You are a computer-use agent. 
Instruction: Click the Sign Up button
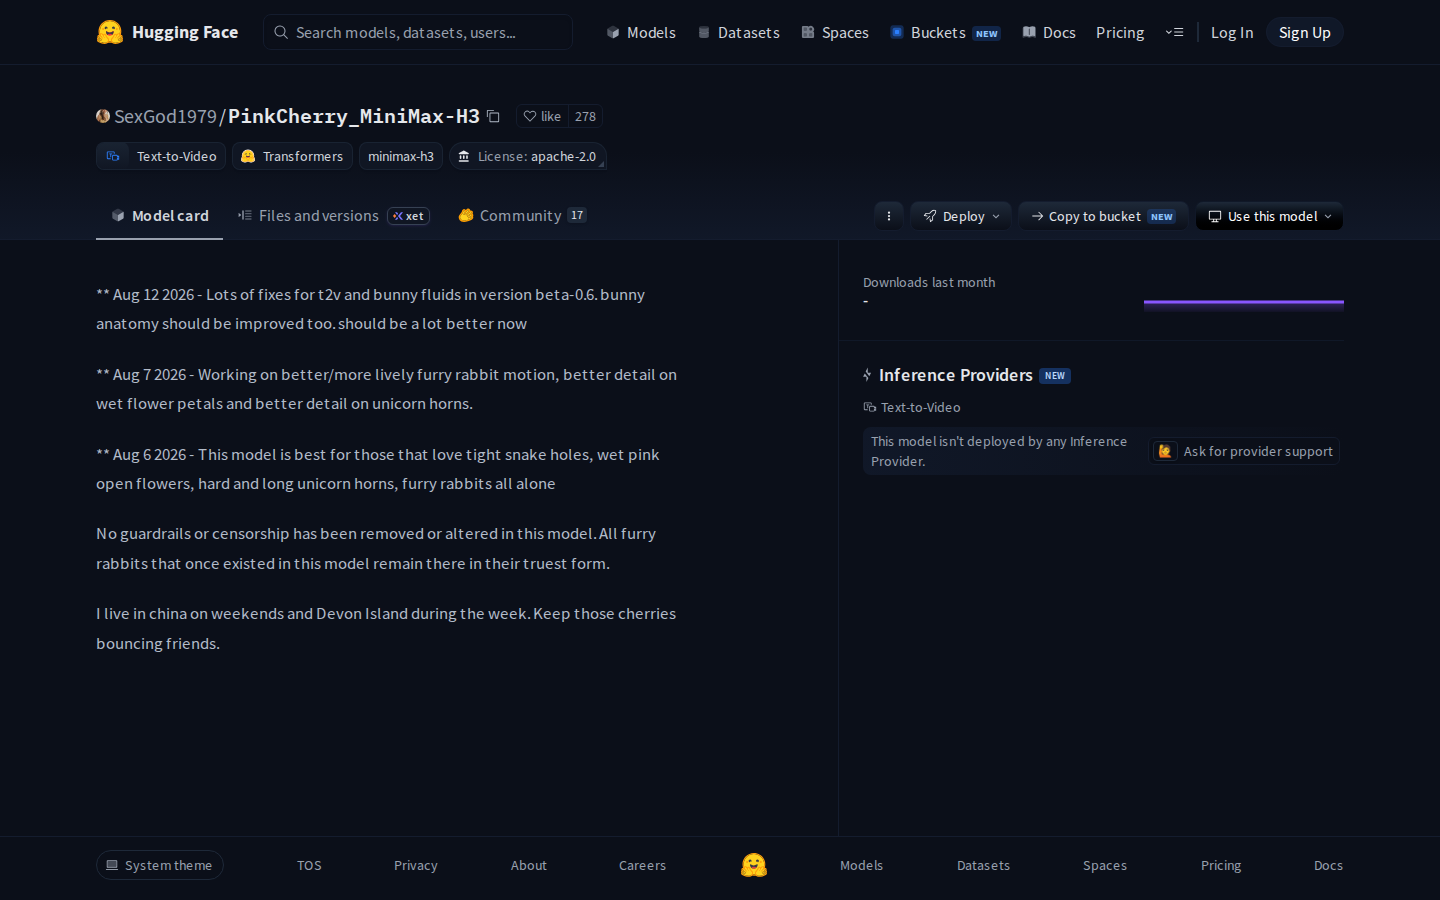click(1305, 32)
